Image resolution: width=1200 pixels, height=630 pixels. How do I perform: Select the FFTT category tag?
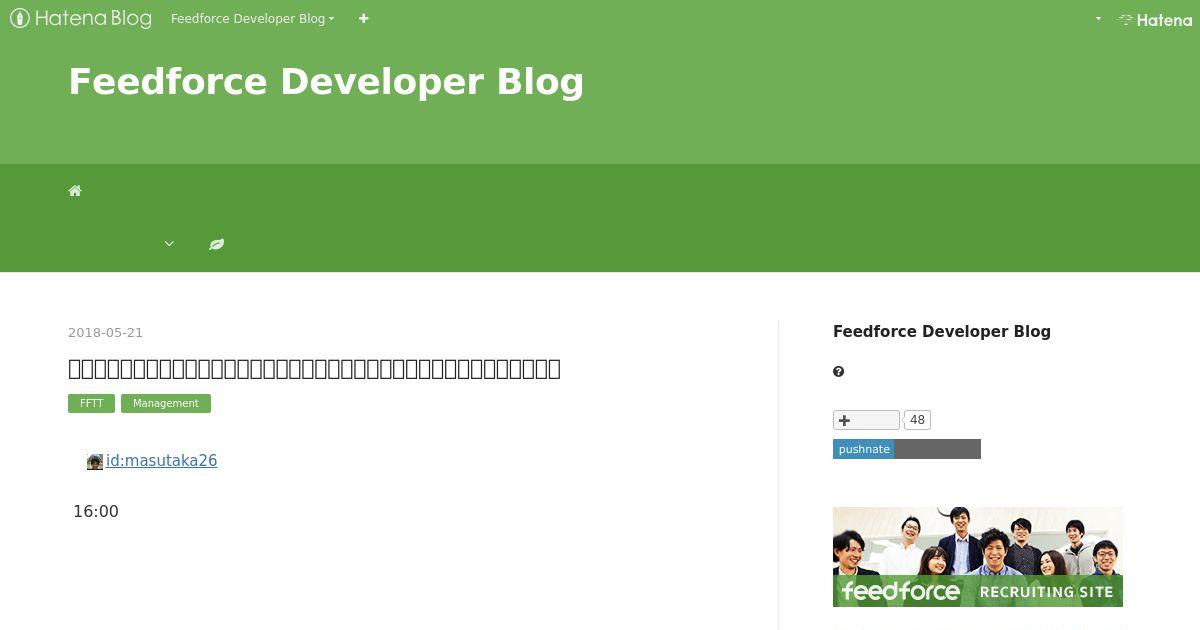tap(91, 403)
